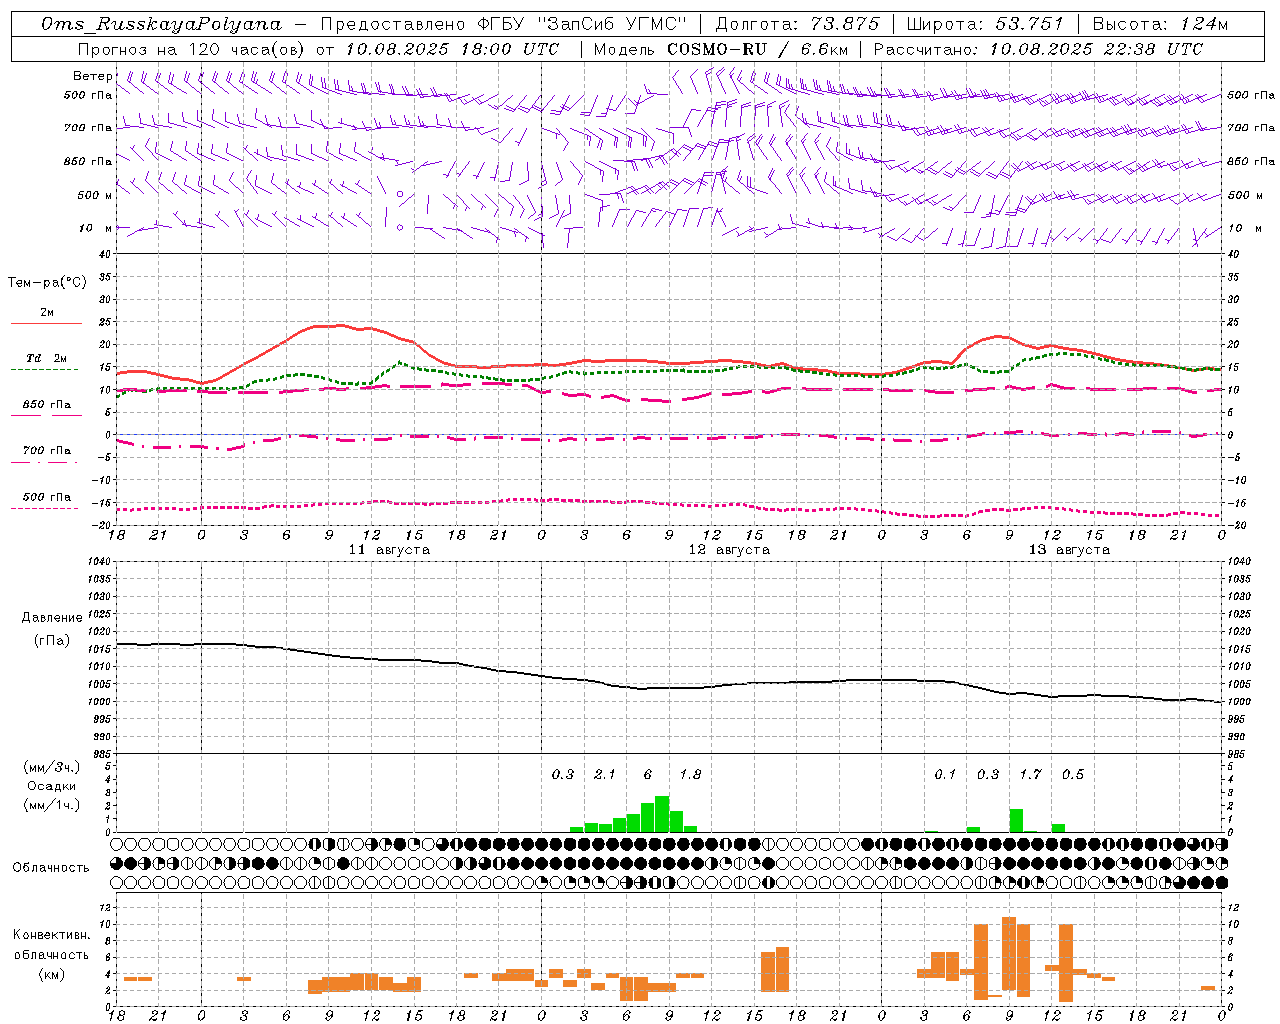This screenshot has height=1024, width=1280.
Task: Click the '0.1' precipitation amount value
Action: point(945,775)
